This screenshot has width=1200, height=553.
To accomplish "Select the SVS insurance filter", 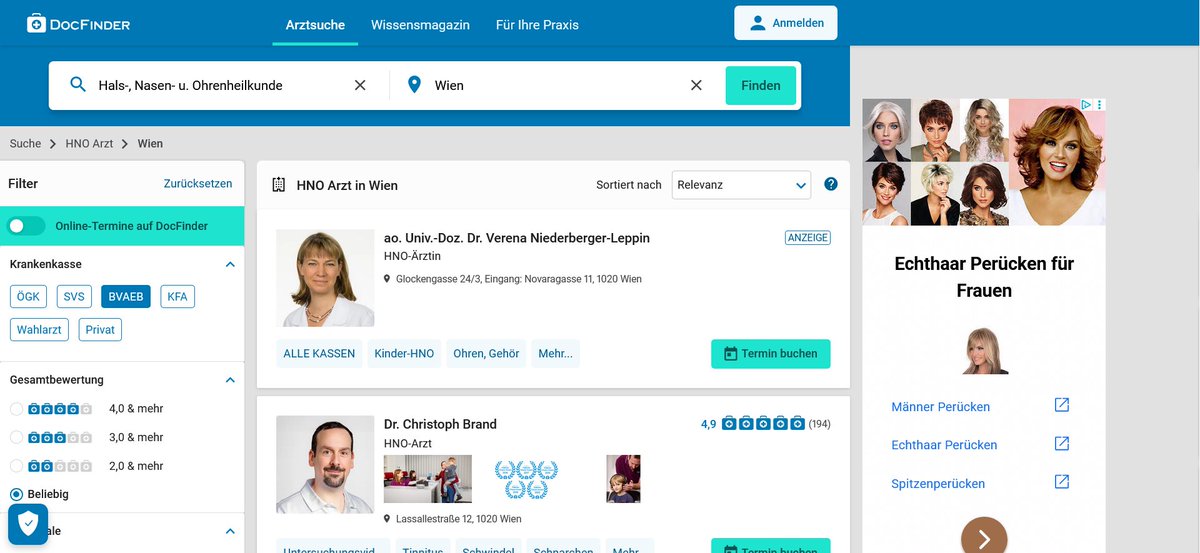I will coord(75,297).
